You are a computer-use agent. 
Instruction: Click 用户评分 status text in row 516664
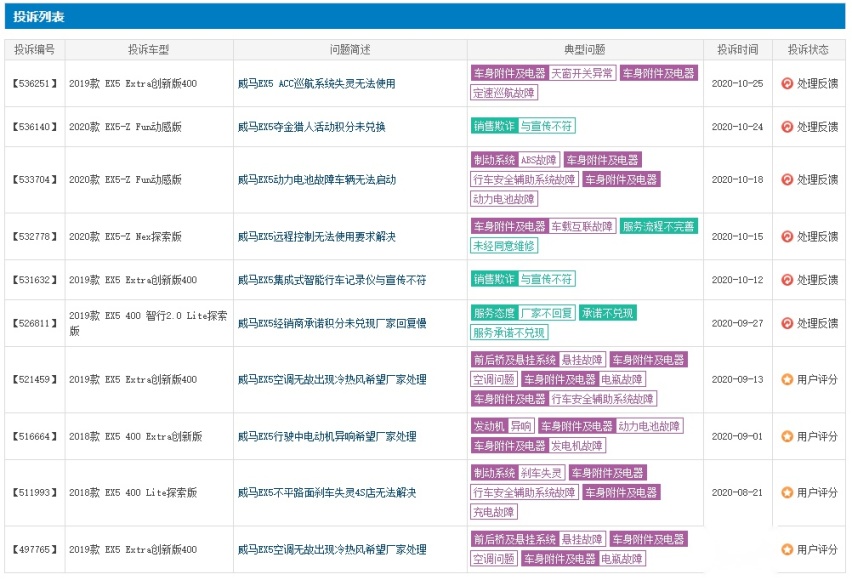(817, 436)
